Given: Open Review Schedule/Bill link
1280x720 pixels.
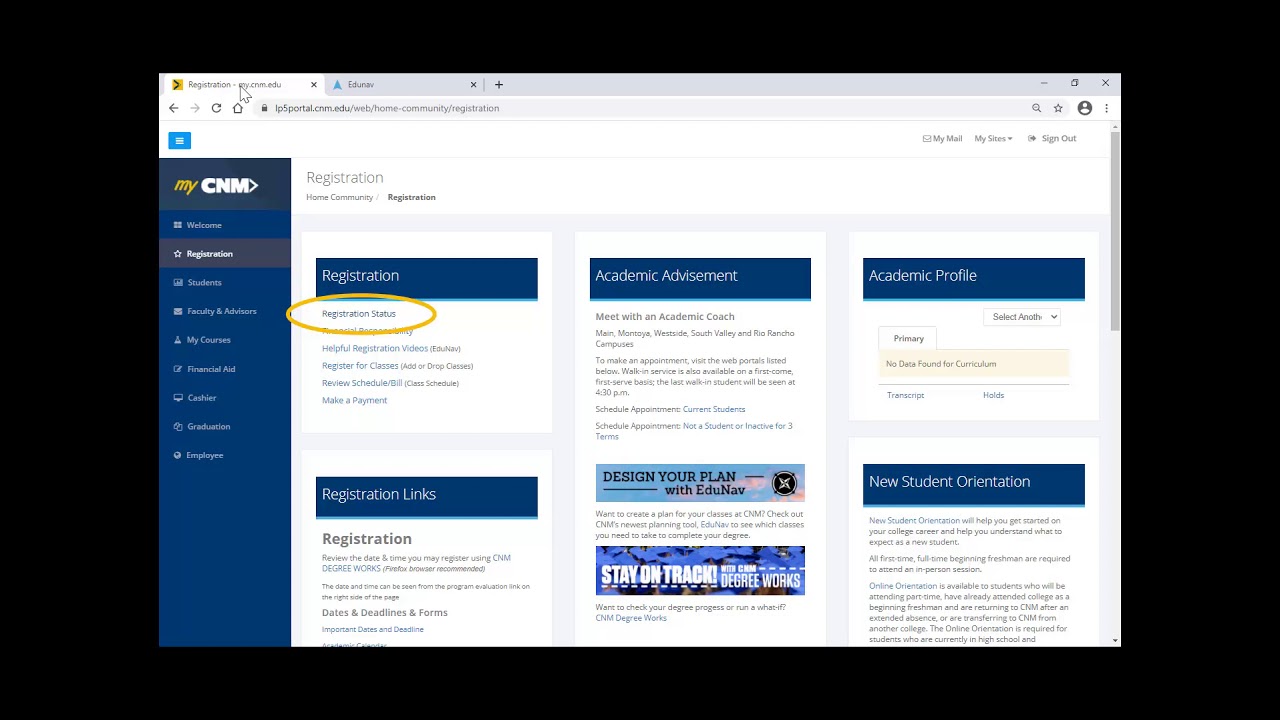Looking at the screenshot, I should 362,383.
